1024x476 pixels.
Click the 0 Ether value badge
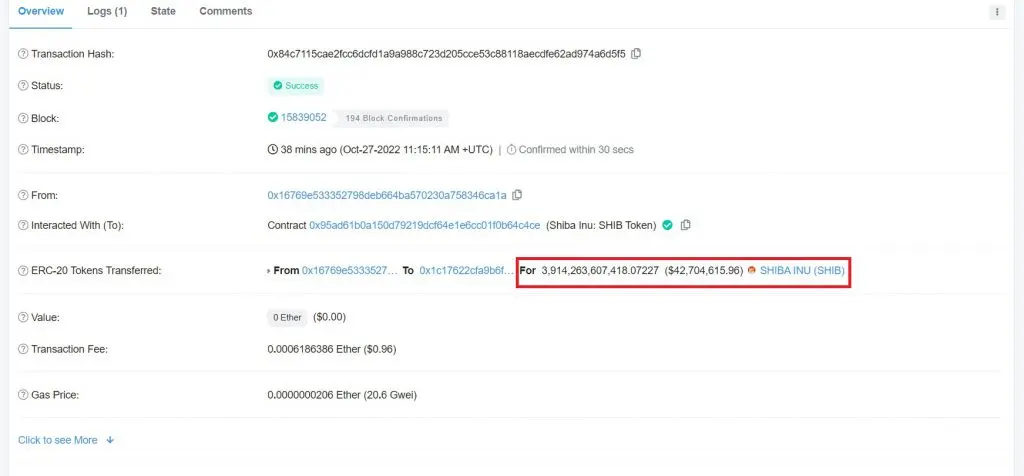coord(287,317)
